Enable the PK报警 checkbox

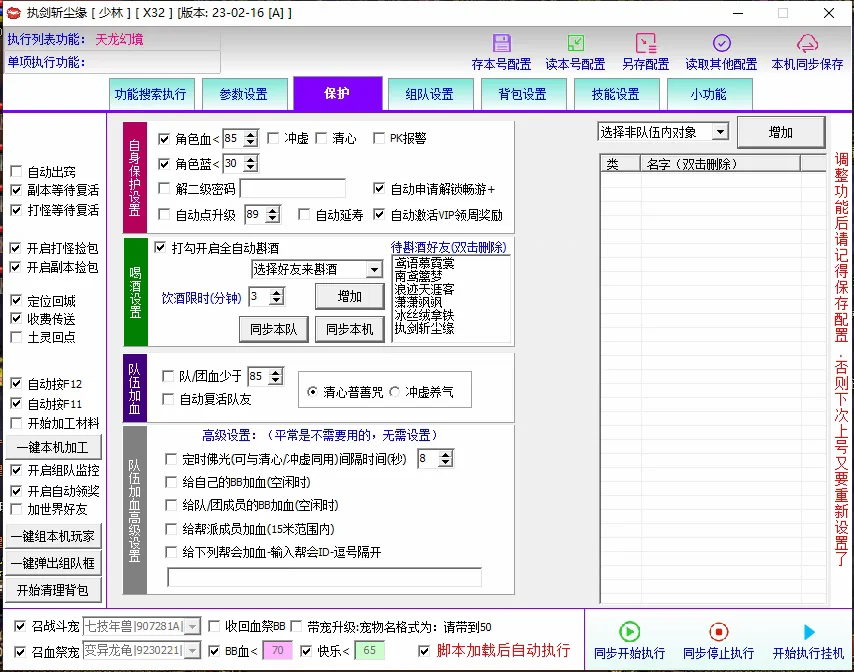click(378, 138)
